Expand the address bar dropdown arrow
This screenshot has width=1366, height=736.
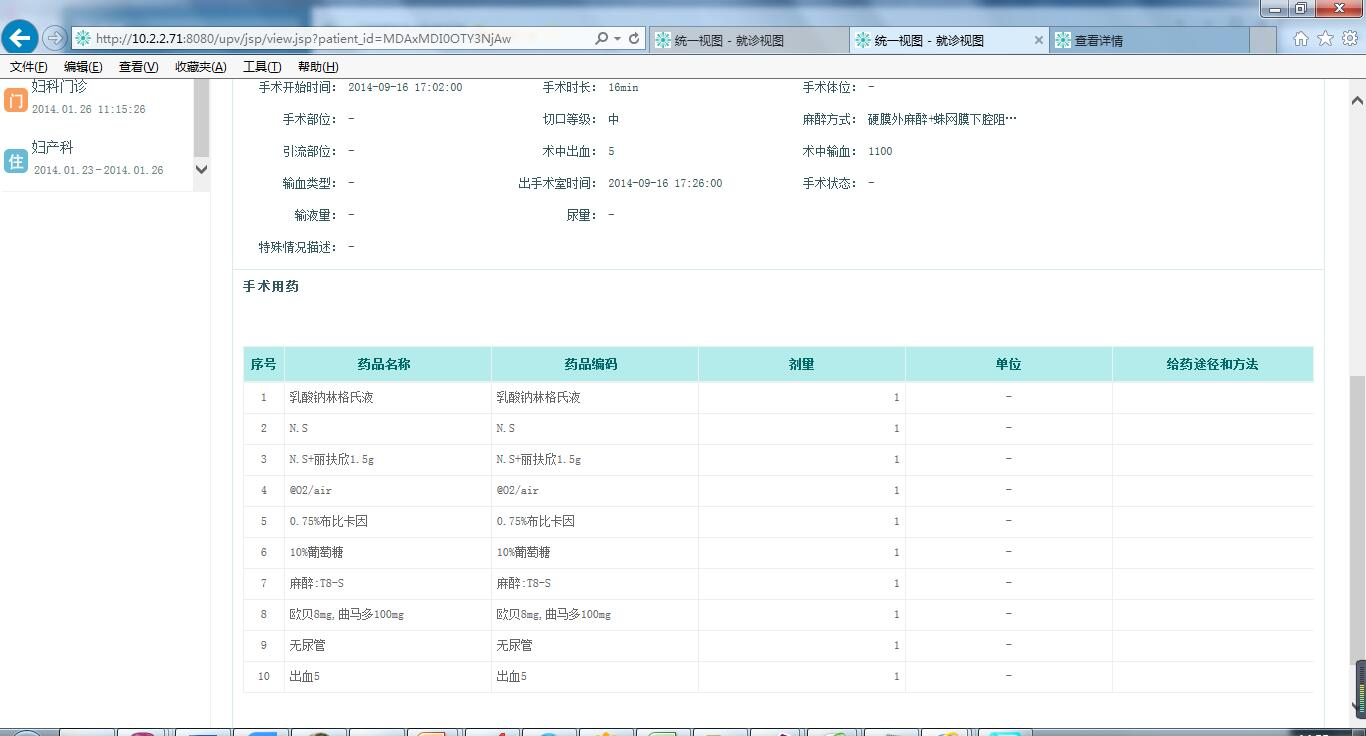pos(618,38)
